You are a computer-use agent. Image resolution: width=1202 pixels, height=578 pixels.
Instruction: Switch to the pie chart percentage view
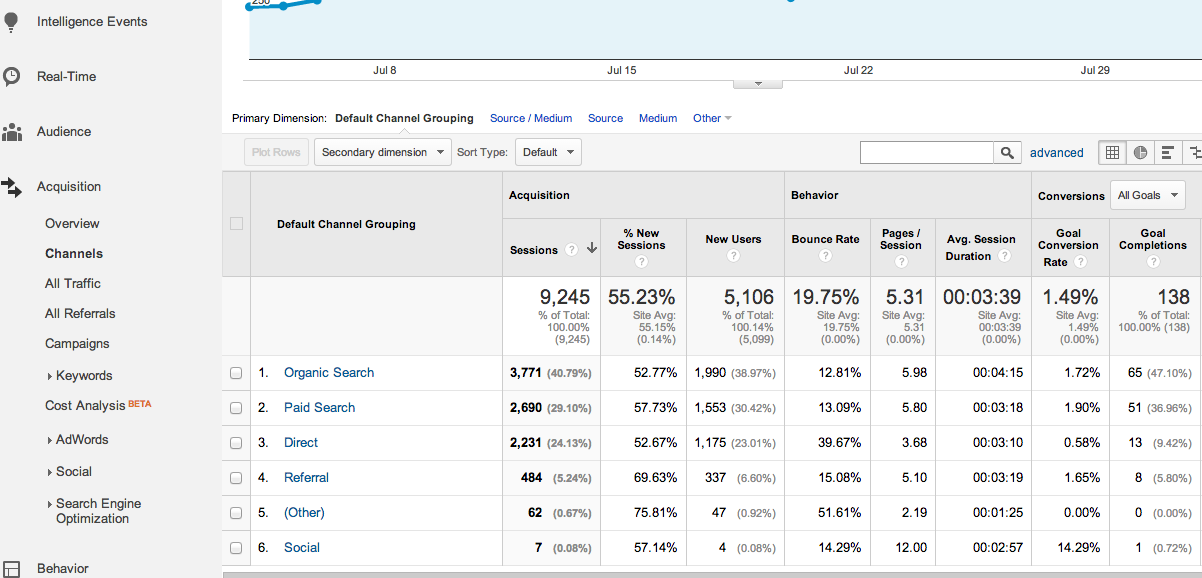pyautogui.click(x=1140, y=152)
